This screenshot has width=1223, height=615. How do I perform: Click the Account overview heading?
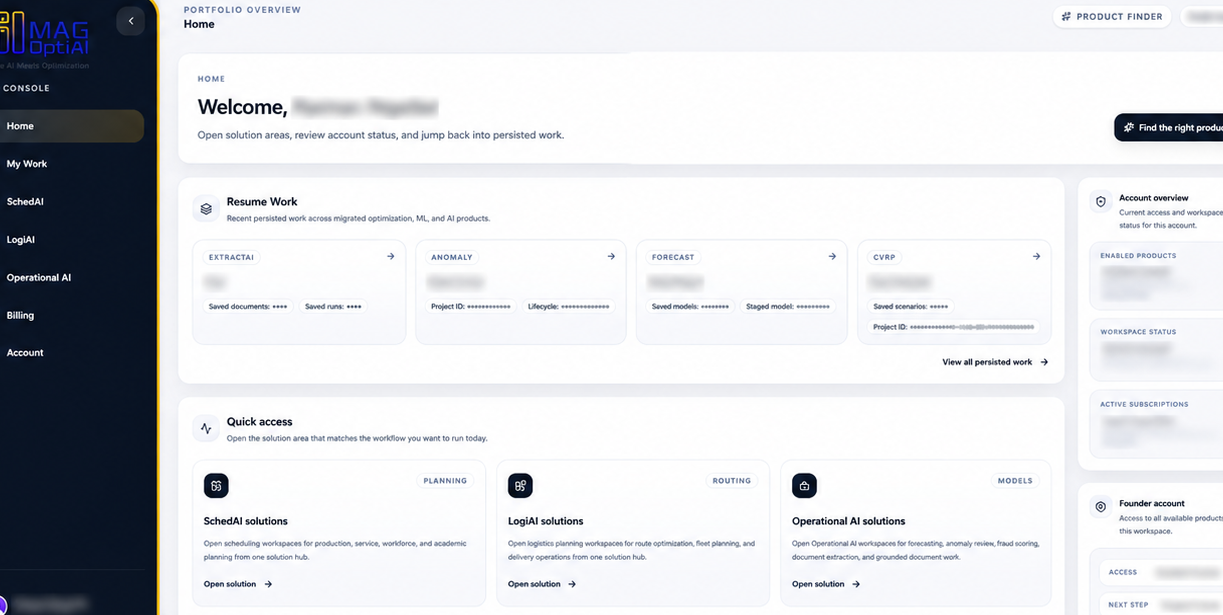[x=1154, y=198]
